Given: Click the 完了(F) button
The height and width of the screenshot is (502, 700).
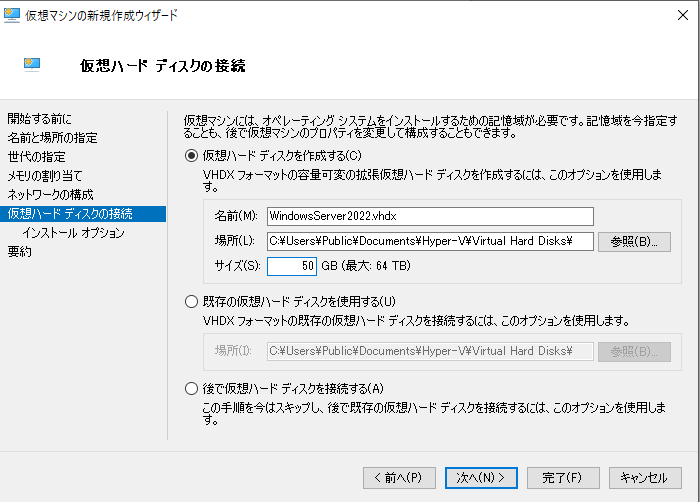Looking at the screenshot, I should coord(563,478).
